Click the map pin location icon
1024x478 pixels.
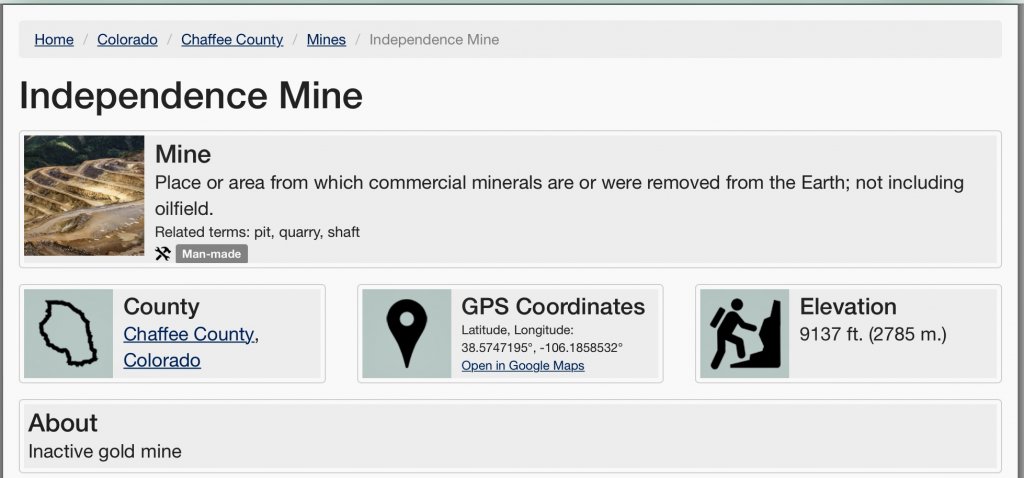[407, 333]
